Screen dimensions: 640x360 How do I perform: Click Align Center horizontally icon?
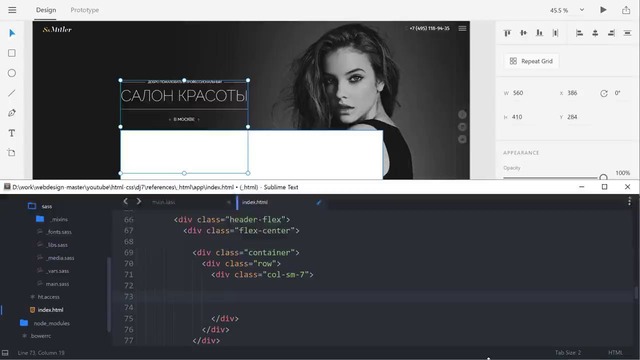[x=595, y=33]
